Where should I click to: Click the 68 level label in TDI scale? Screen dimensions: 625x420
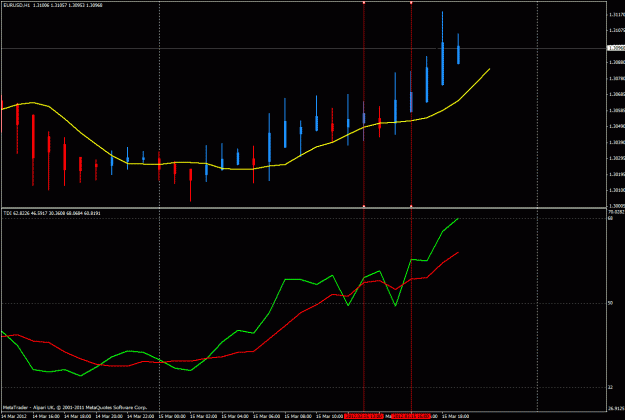610,218
